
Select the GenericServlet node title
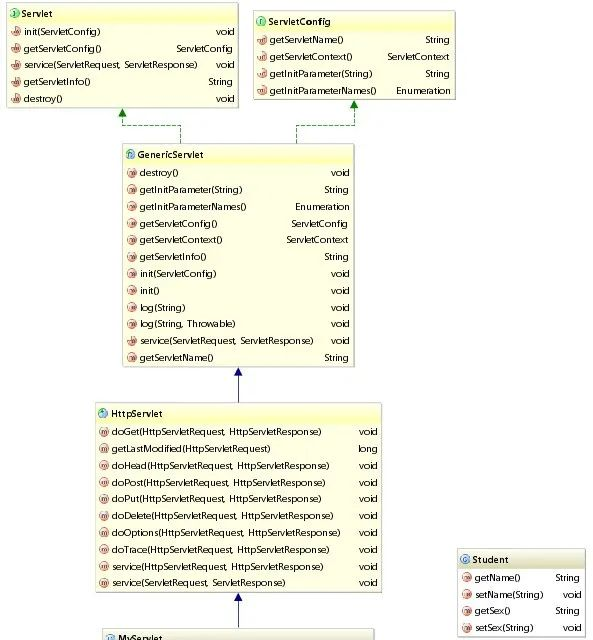pos(170,154)
